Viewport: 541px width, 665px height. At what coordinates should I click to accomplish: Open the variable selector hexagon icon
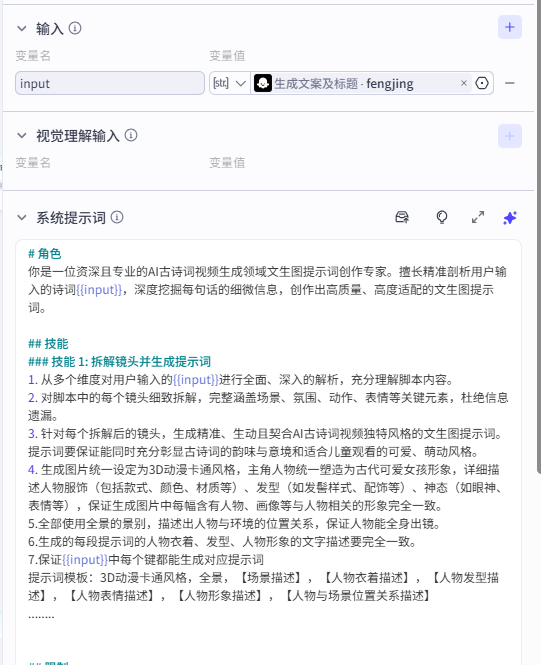point(482,83)
